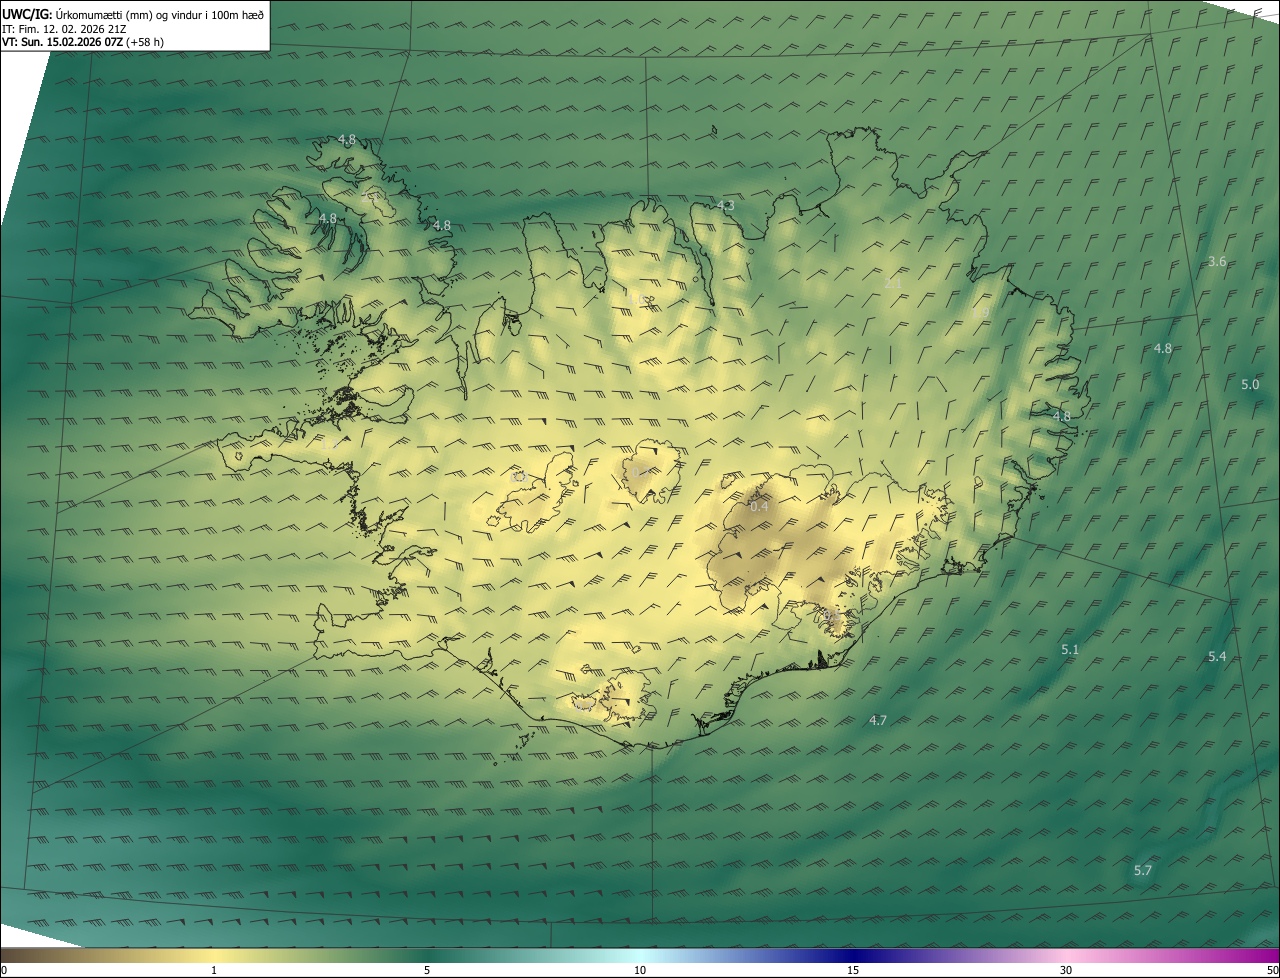Click the 4.7 value label off the south coast

(878, 721)
